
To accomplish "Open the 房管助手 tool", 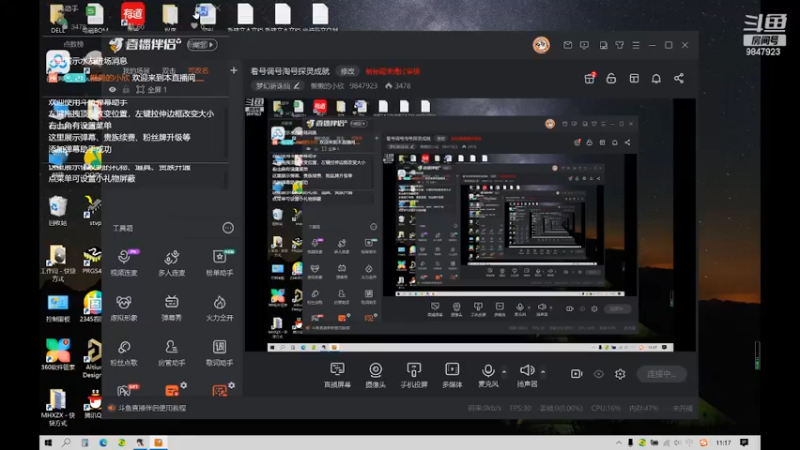I will (x=171, y=353).
